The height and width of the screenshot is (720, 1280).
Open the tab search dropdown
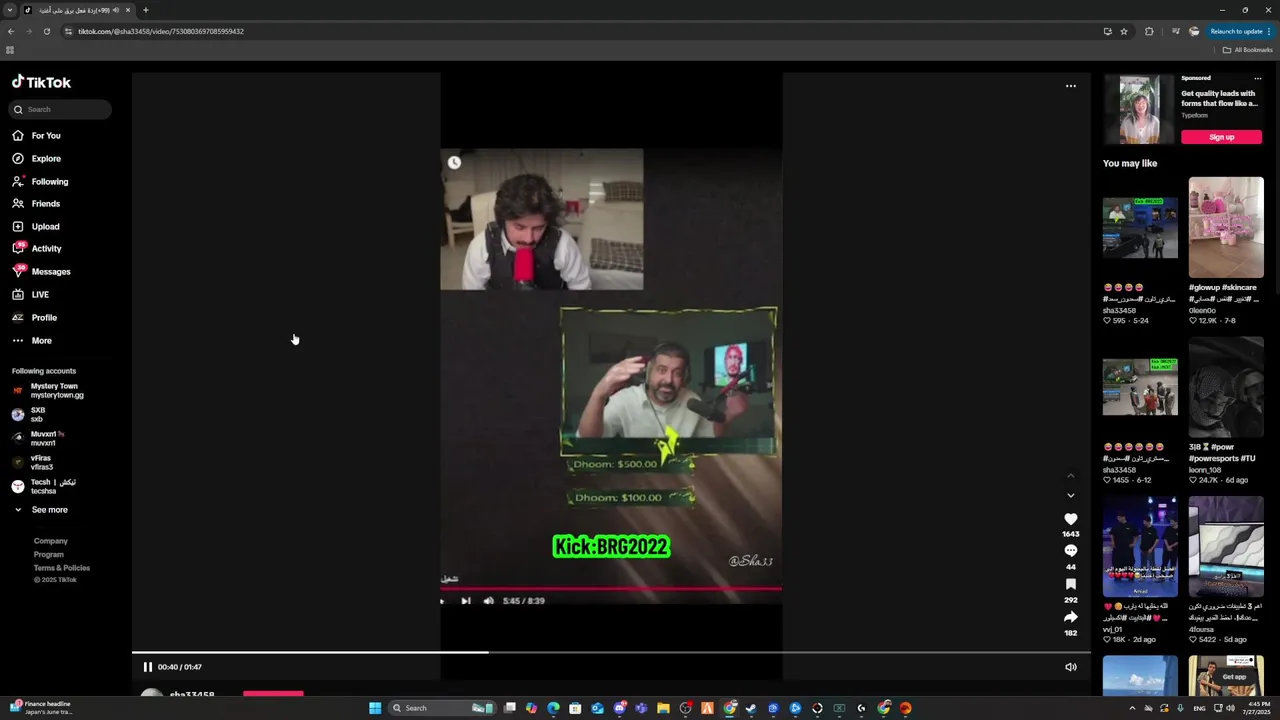[10, 10]
